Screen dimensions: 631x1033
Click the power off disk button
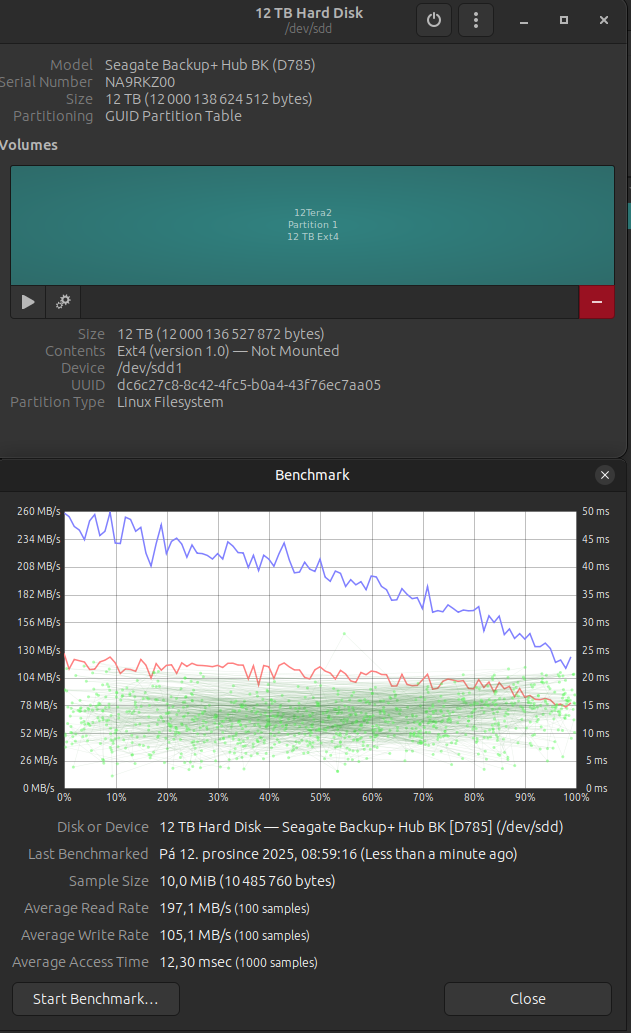pos(433,20)
